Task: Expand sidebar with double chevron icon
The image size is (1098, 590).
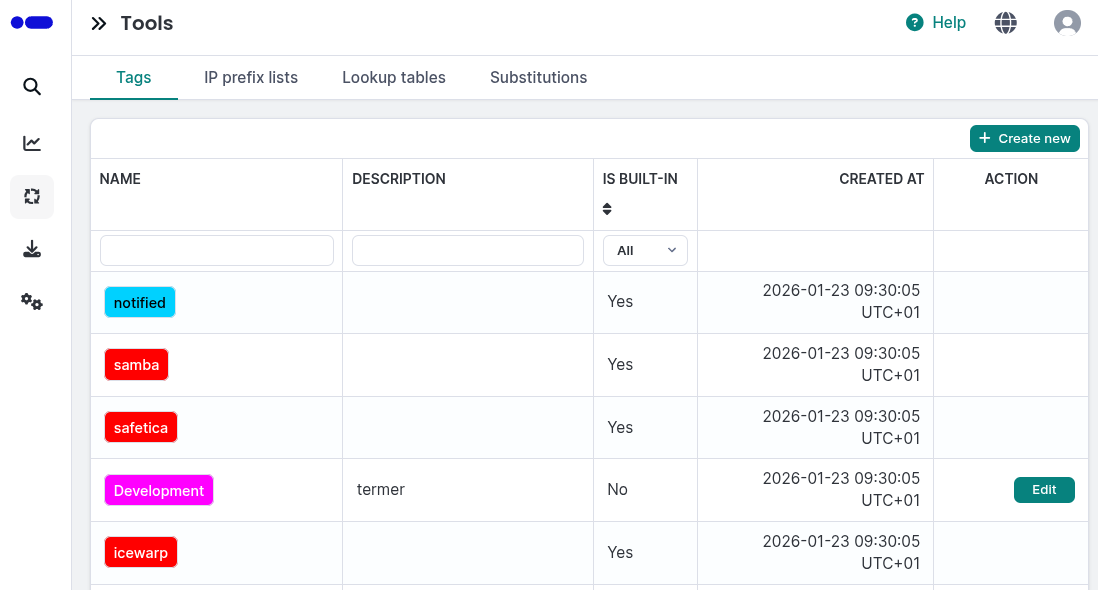Action: (98, 24)
